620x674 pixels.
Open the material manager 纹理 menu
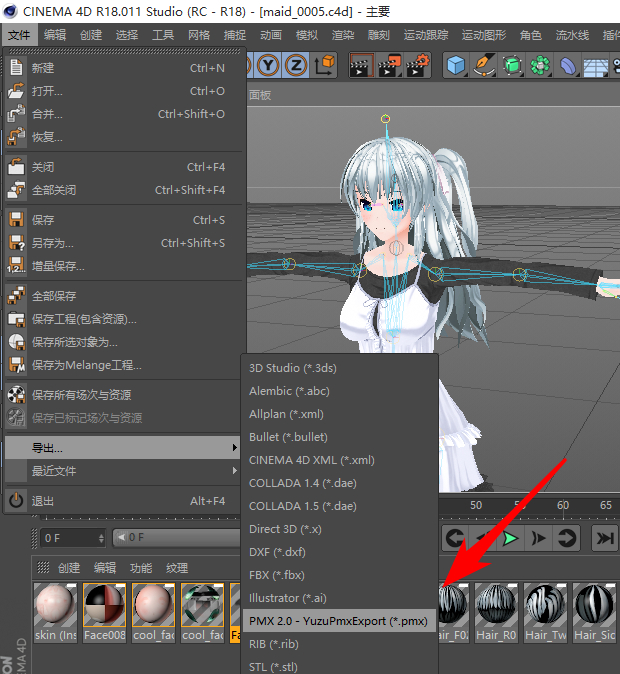tap(177, 568)
